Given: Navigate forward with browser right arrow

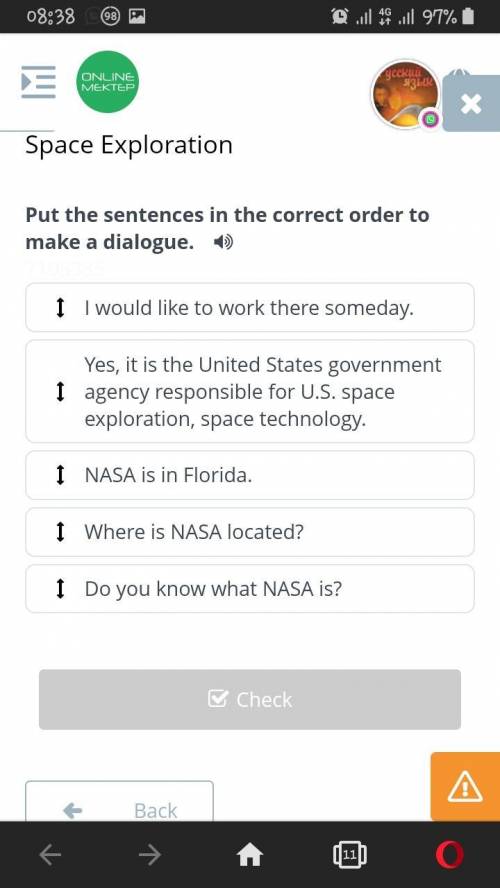Looking at the screenshot, I should coord(149,854).
